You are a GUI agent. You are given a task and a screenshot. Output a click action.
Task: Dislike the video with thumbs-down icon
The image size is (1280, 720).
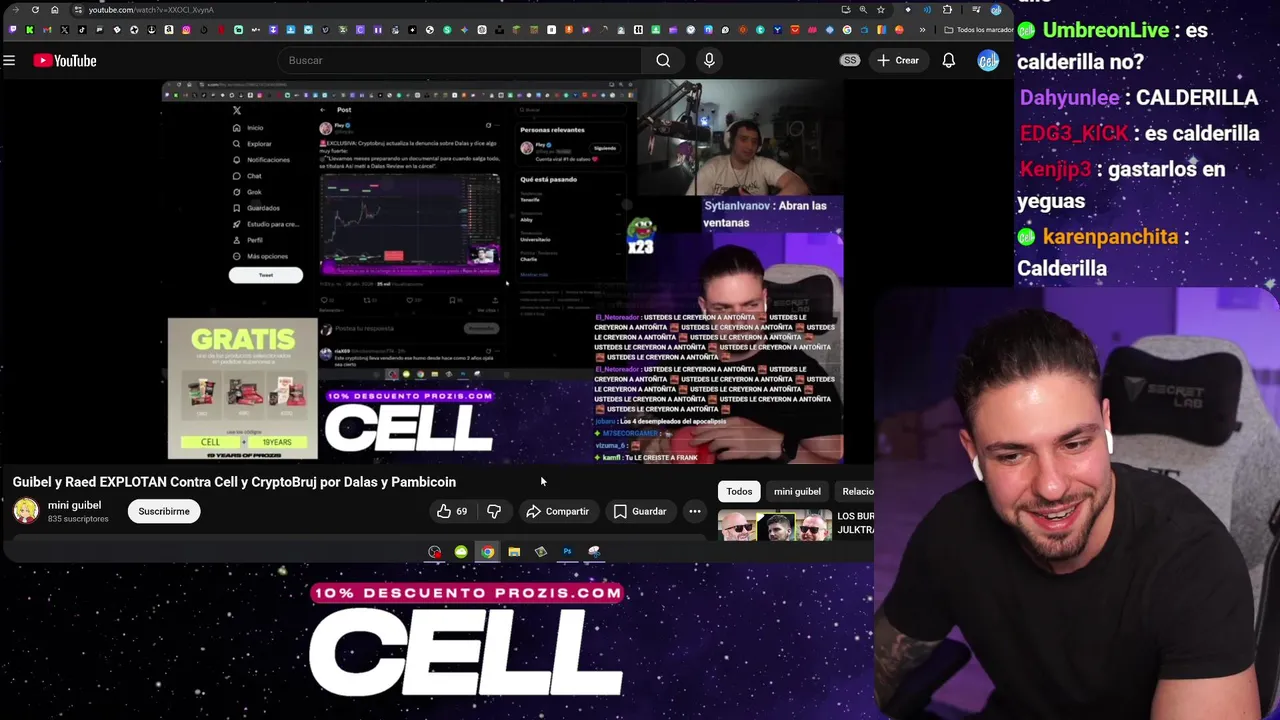coord(494,511)
